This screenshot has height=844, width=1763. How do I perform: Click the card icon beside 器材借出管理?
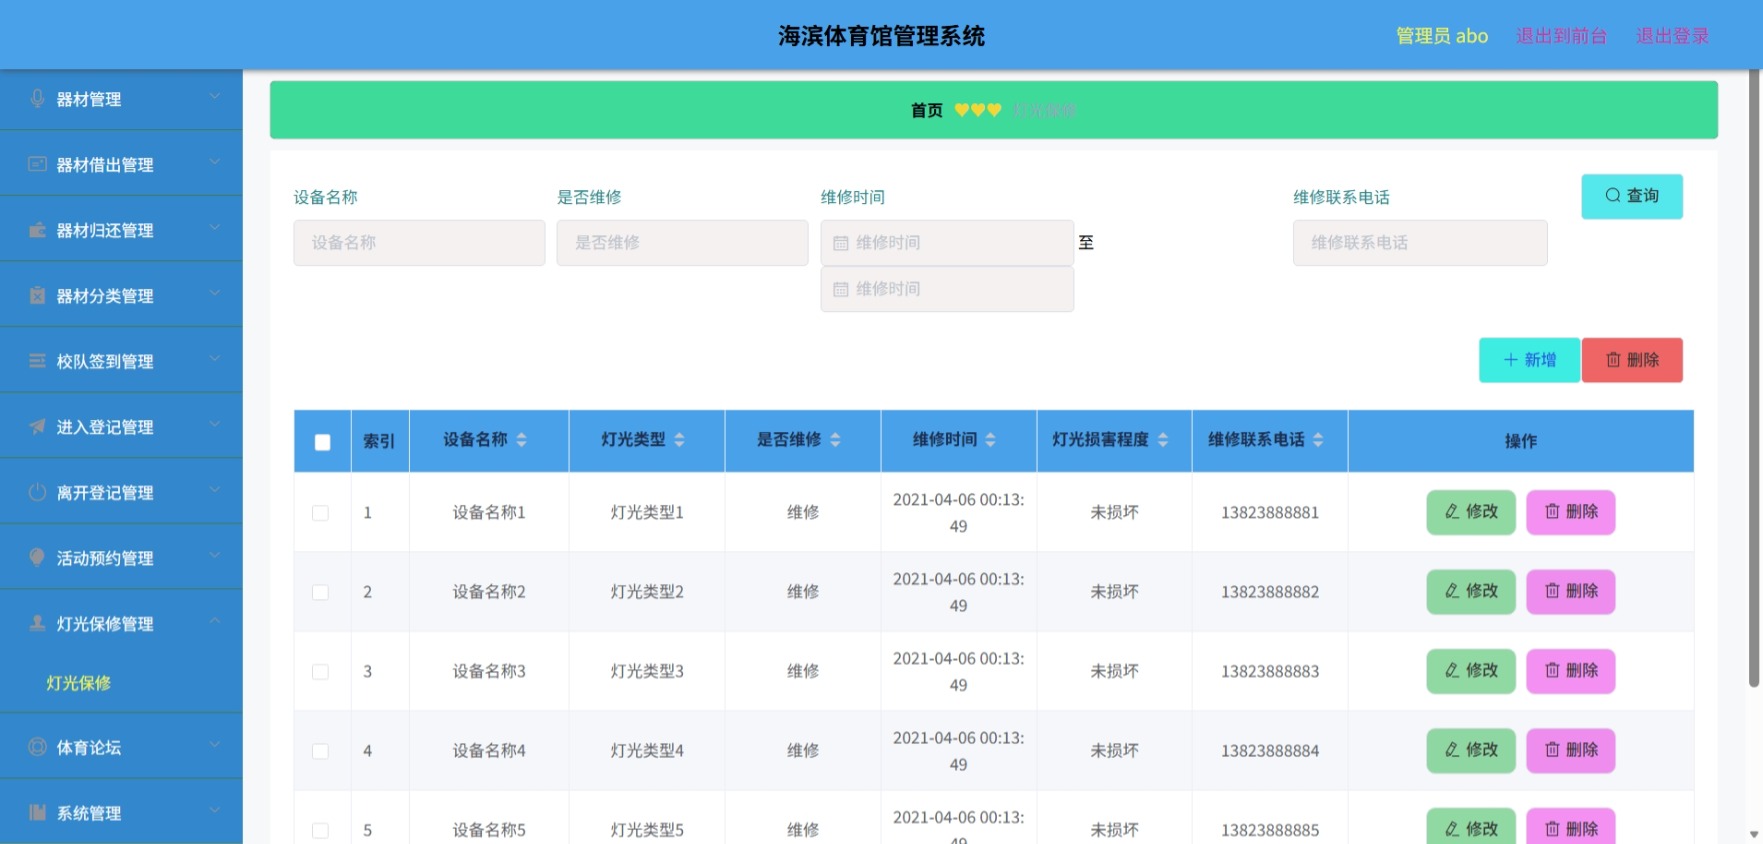tap(37, 164)
